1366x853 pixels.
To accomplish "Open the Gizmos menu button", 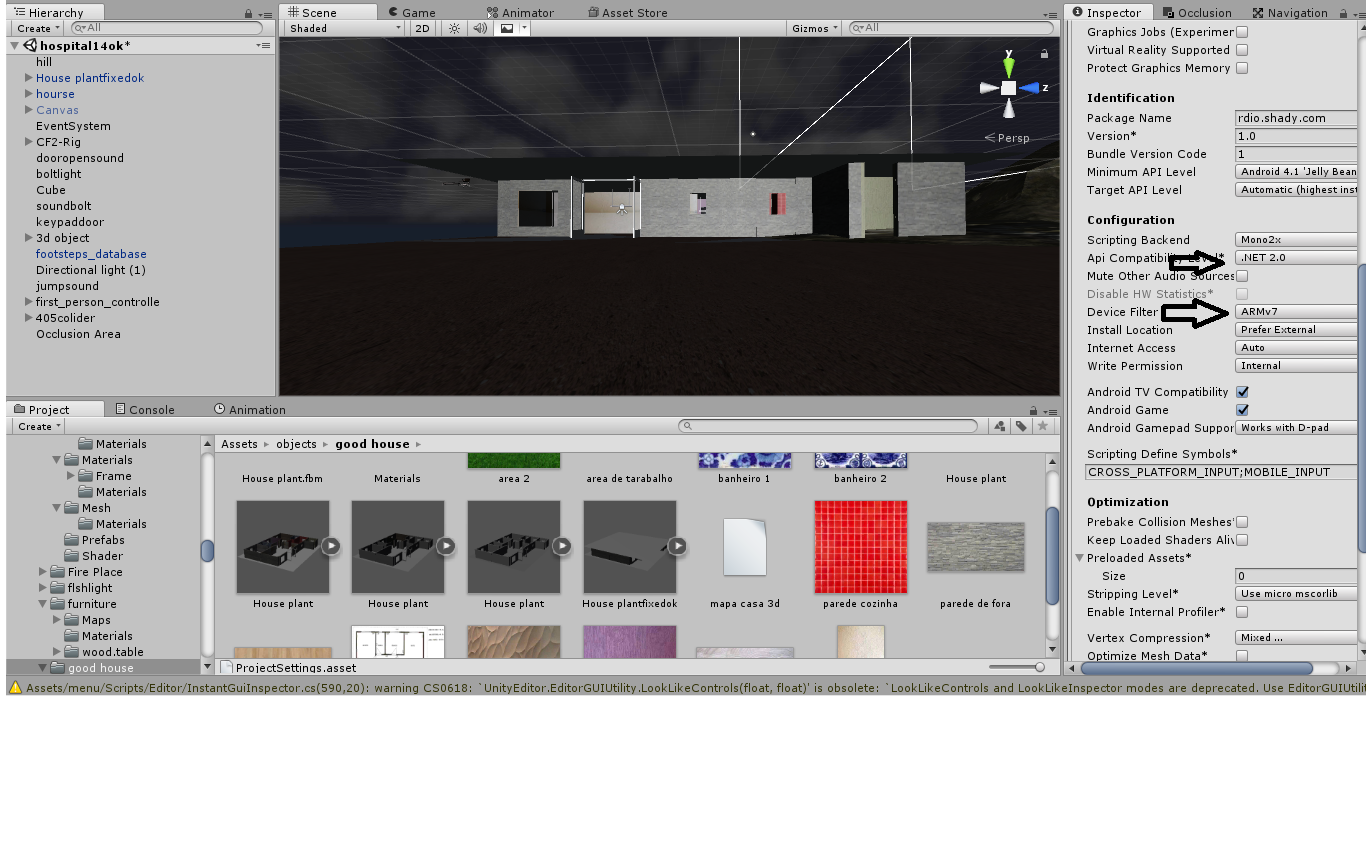I will point(814,28).
